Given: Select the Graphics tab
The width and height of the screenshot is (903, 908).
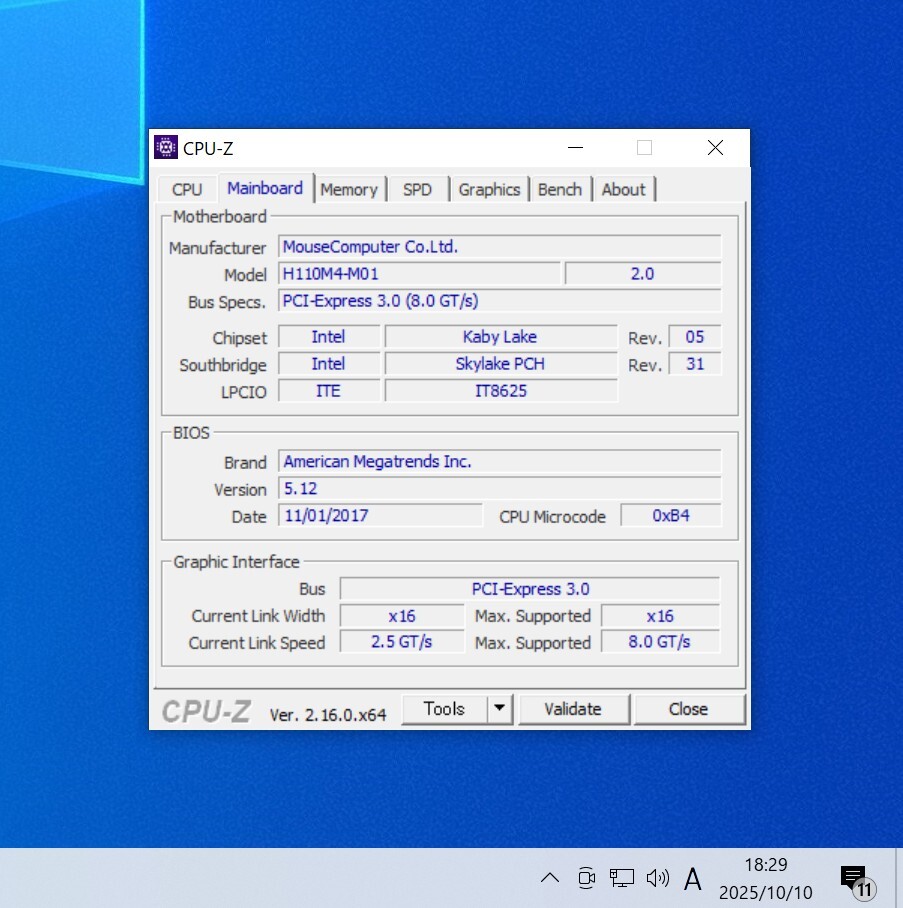Looking at the screenshot, I should [489, 189].
